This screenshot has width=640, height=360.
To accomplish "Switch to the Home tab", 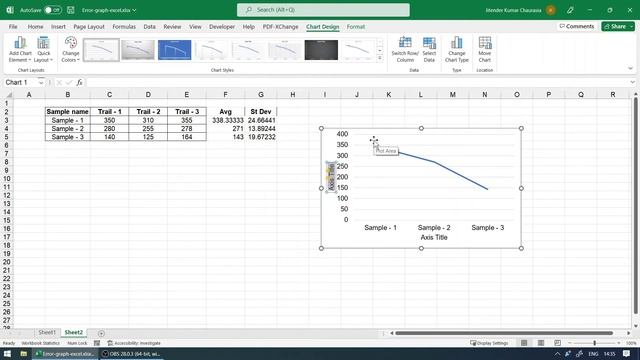I will pos(36,27).
